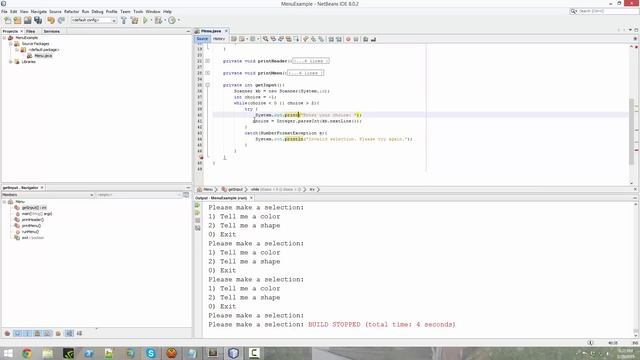Click the Open Project toolbar icon
The width and height of the screenshot is (640, 360).
[x=28, y=20]
